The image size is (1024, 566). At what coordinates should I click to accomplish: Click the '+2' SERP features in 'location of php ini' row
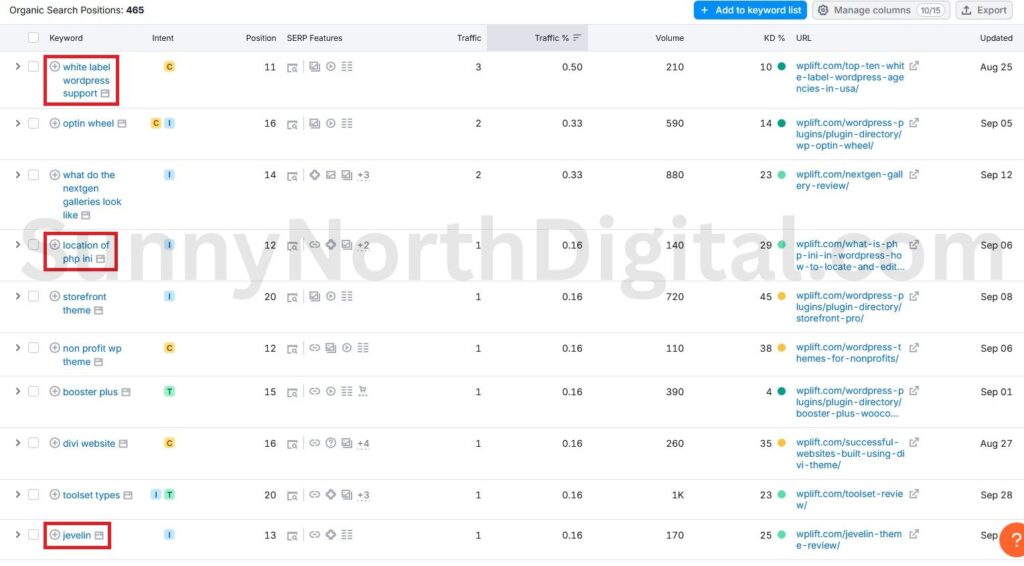363,245
